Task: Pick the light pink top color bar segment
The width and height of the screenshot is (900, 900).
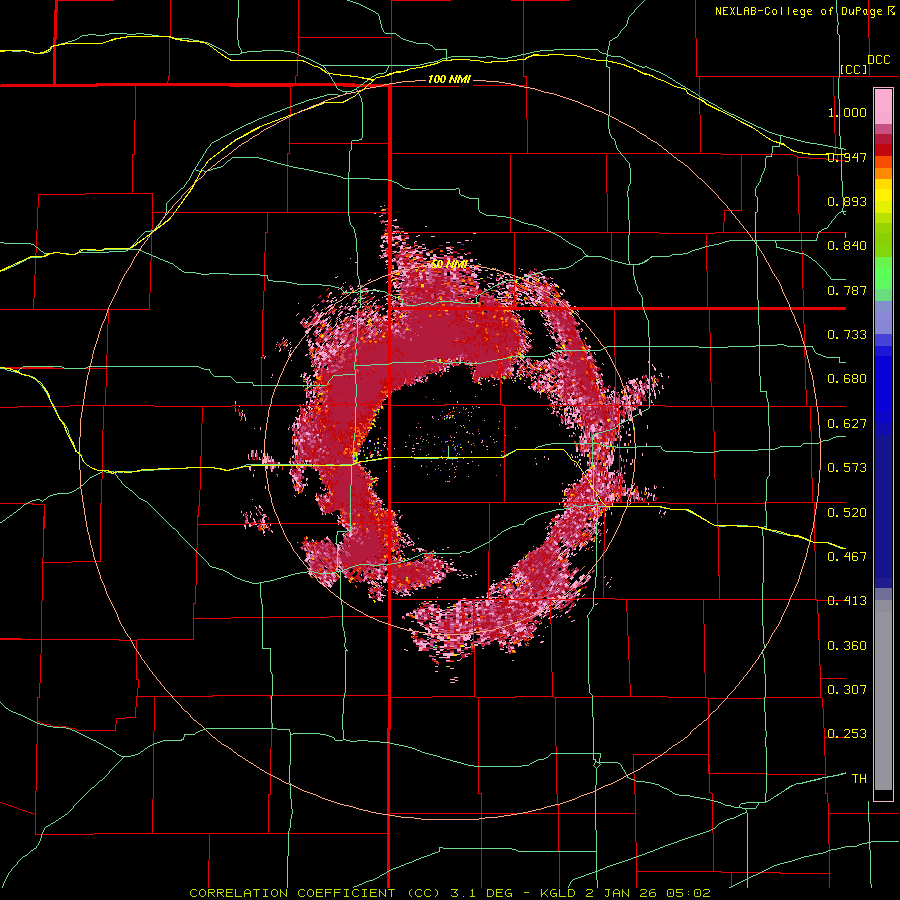Action: click(x=883, y=107)
